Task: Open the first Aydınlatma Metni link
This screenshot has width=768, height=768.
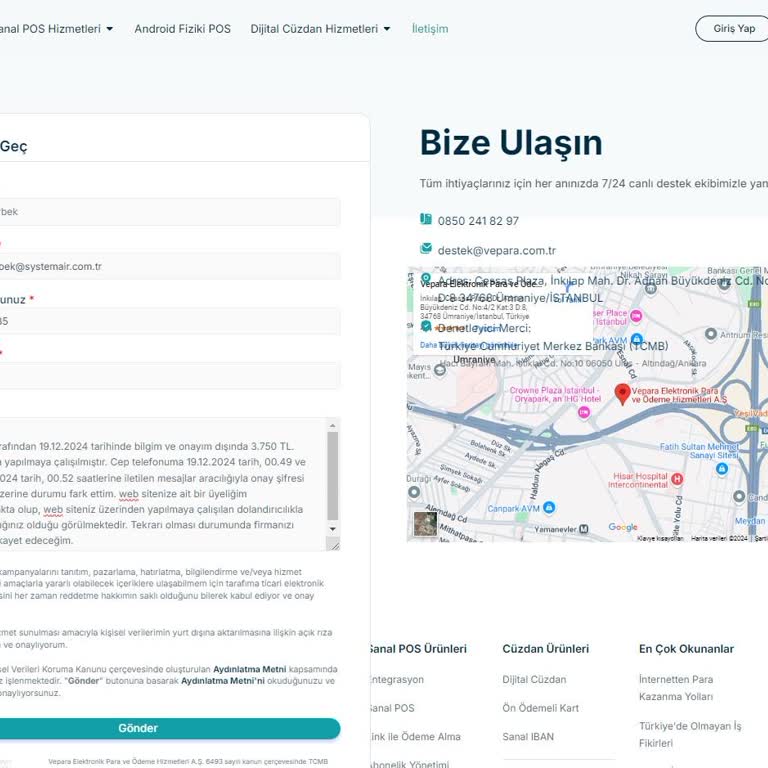Action: click(x=249, y=669)
